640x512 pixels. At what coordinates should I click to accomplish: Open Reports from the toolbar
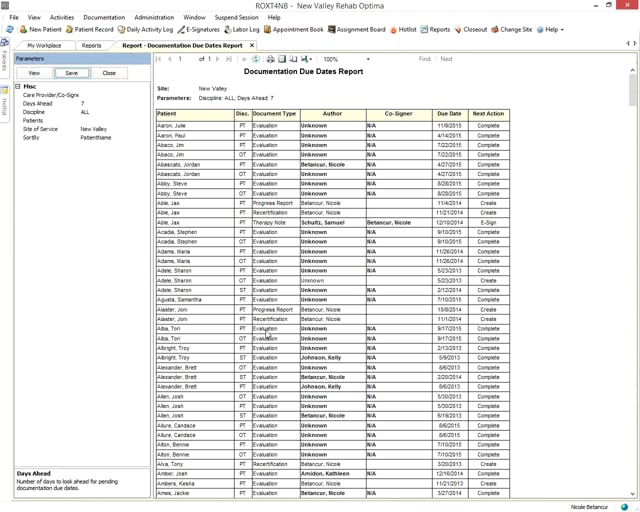click(435, 29)
